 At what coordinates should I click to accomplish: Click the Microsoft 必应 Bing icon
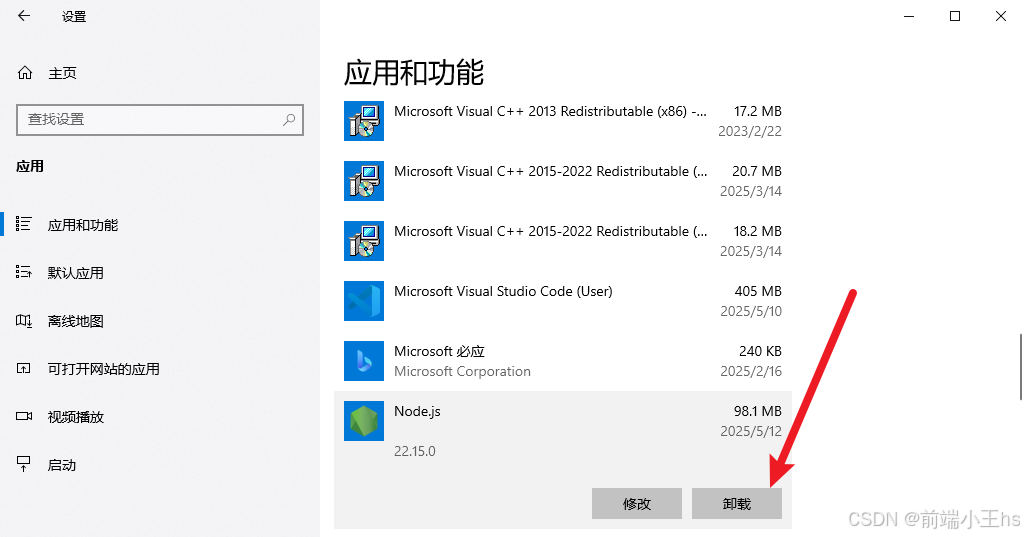pos(364,361)
